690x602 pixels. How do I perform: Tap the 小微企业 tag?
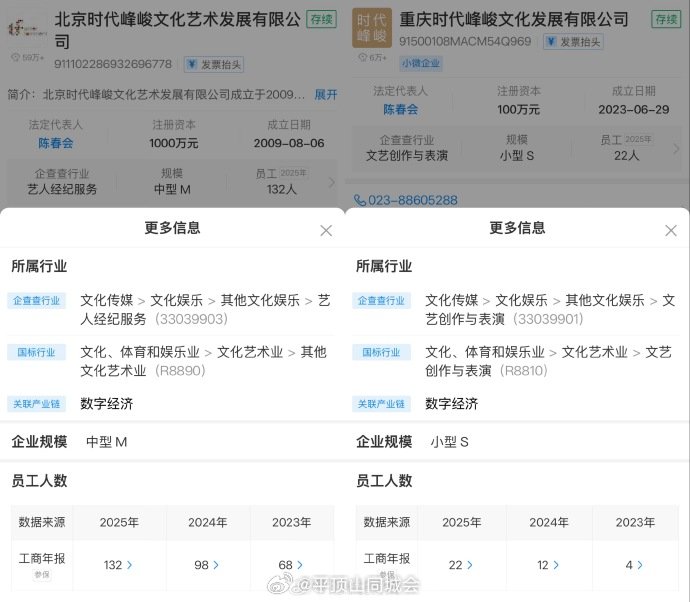(x=421, y=63)
